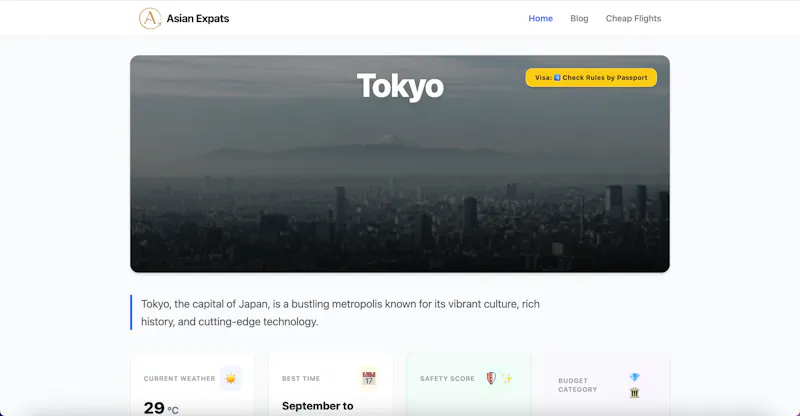Click the 29 °C temperature value

click(161, 408)
